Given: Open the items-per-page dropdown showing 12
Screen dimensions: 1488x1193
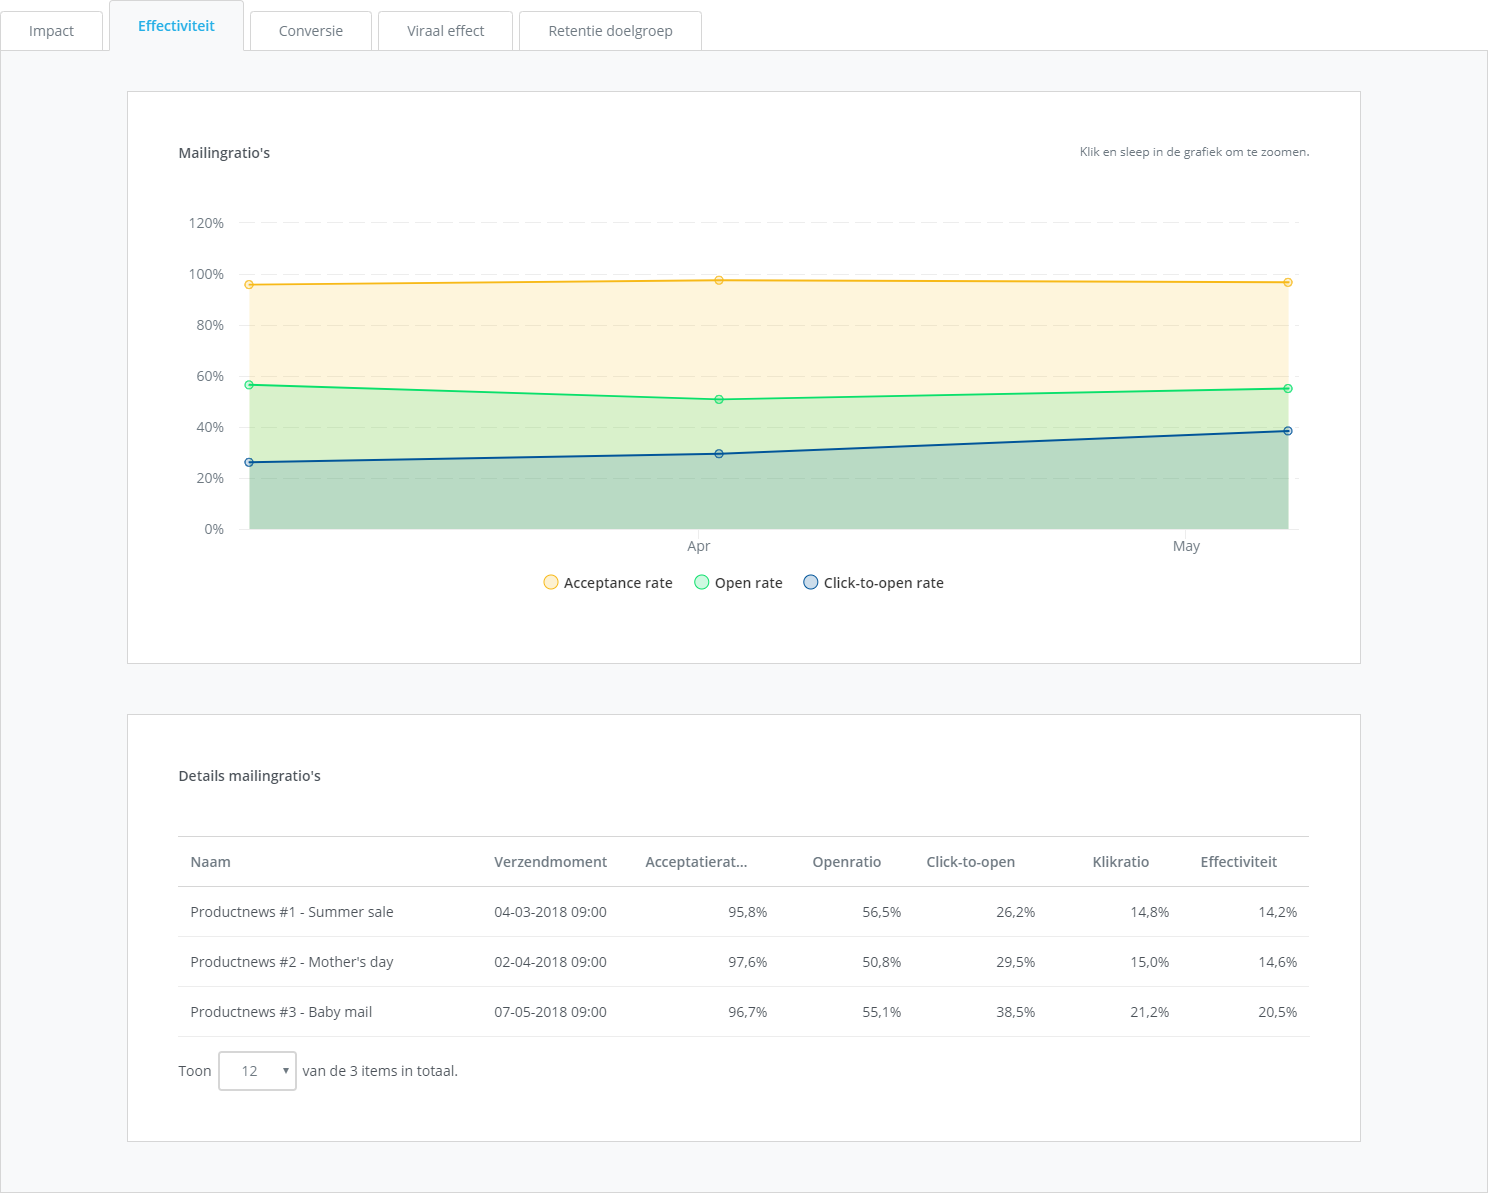Looking at the screenshot, I should point(257,1071).
